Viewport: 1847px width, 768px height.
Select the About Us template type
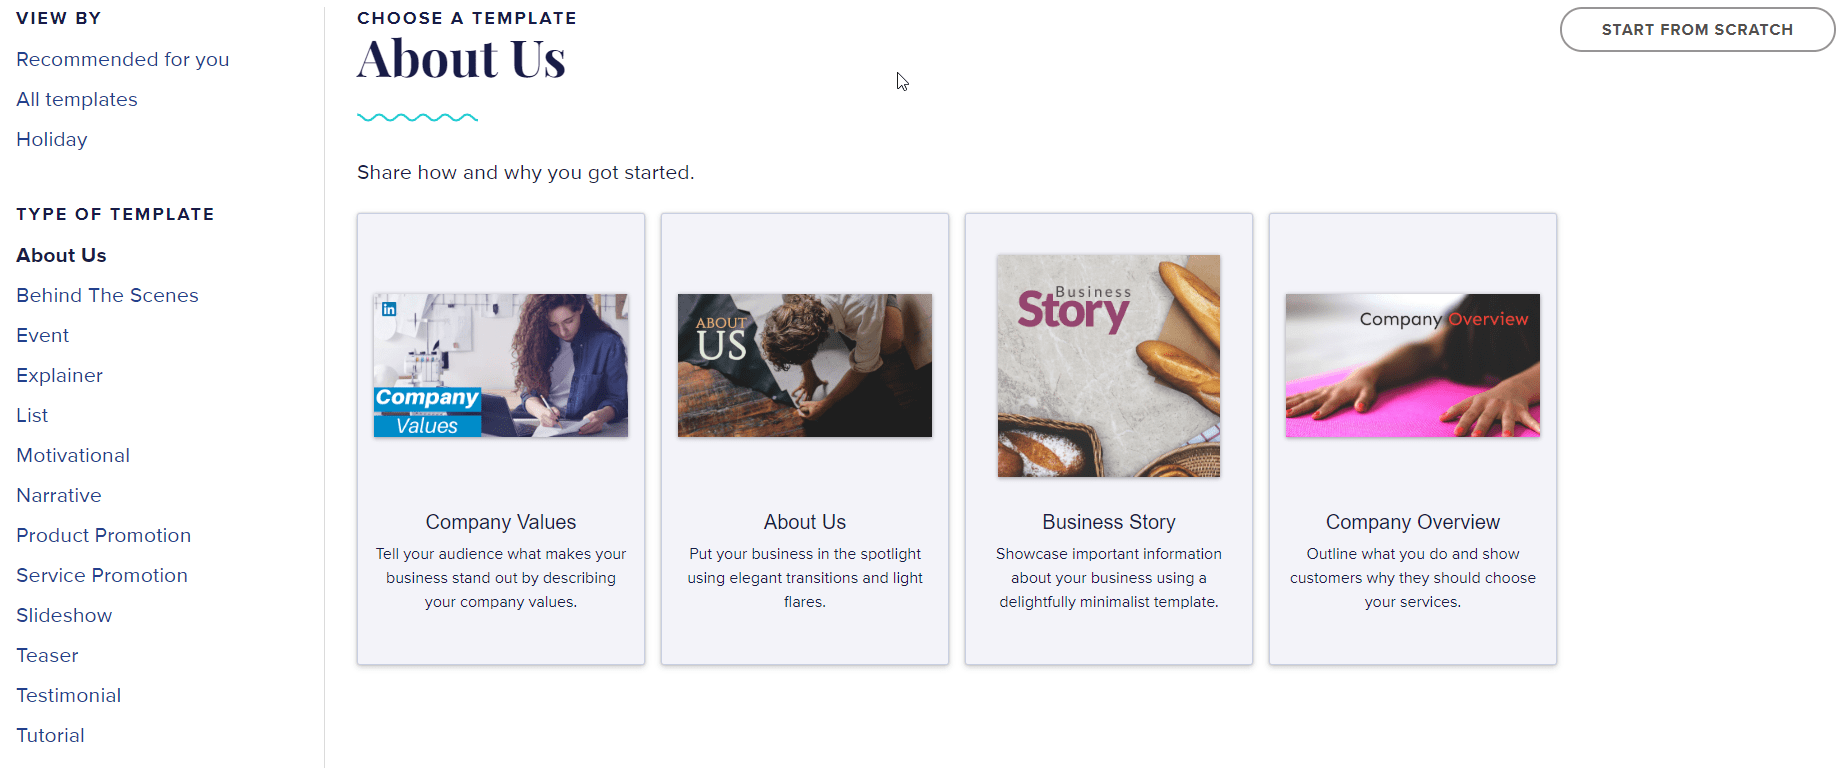click(x=61, y=255)
